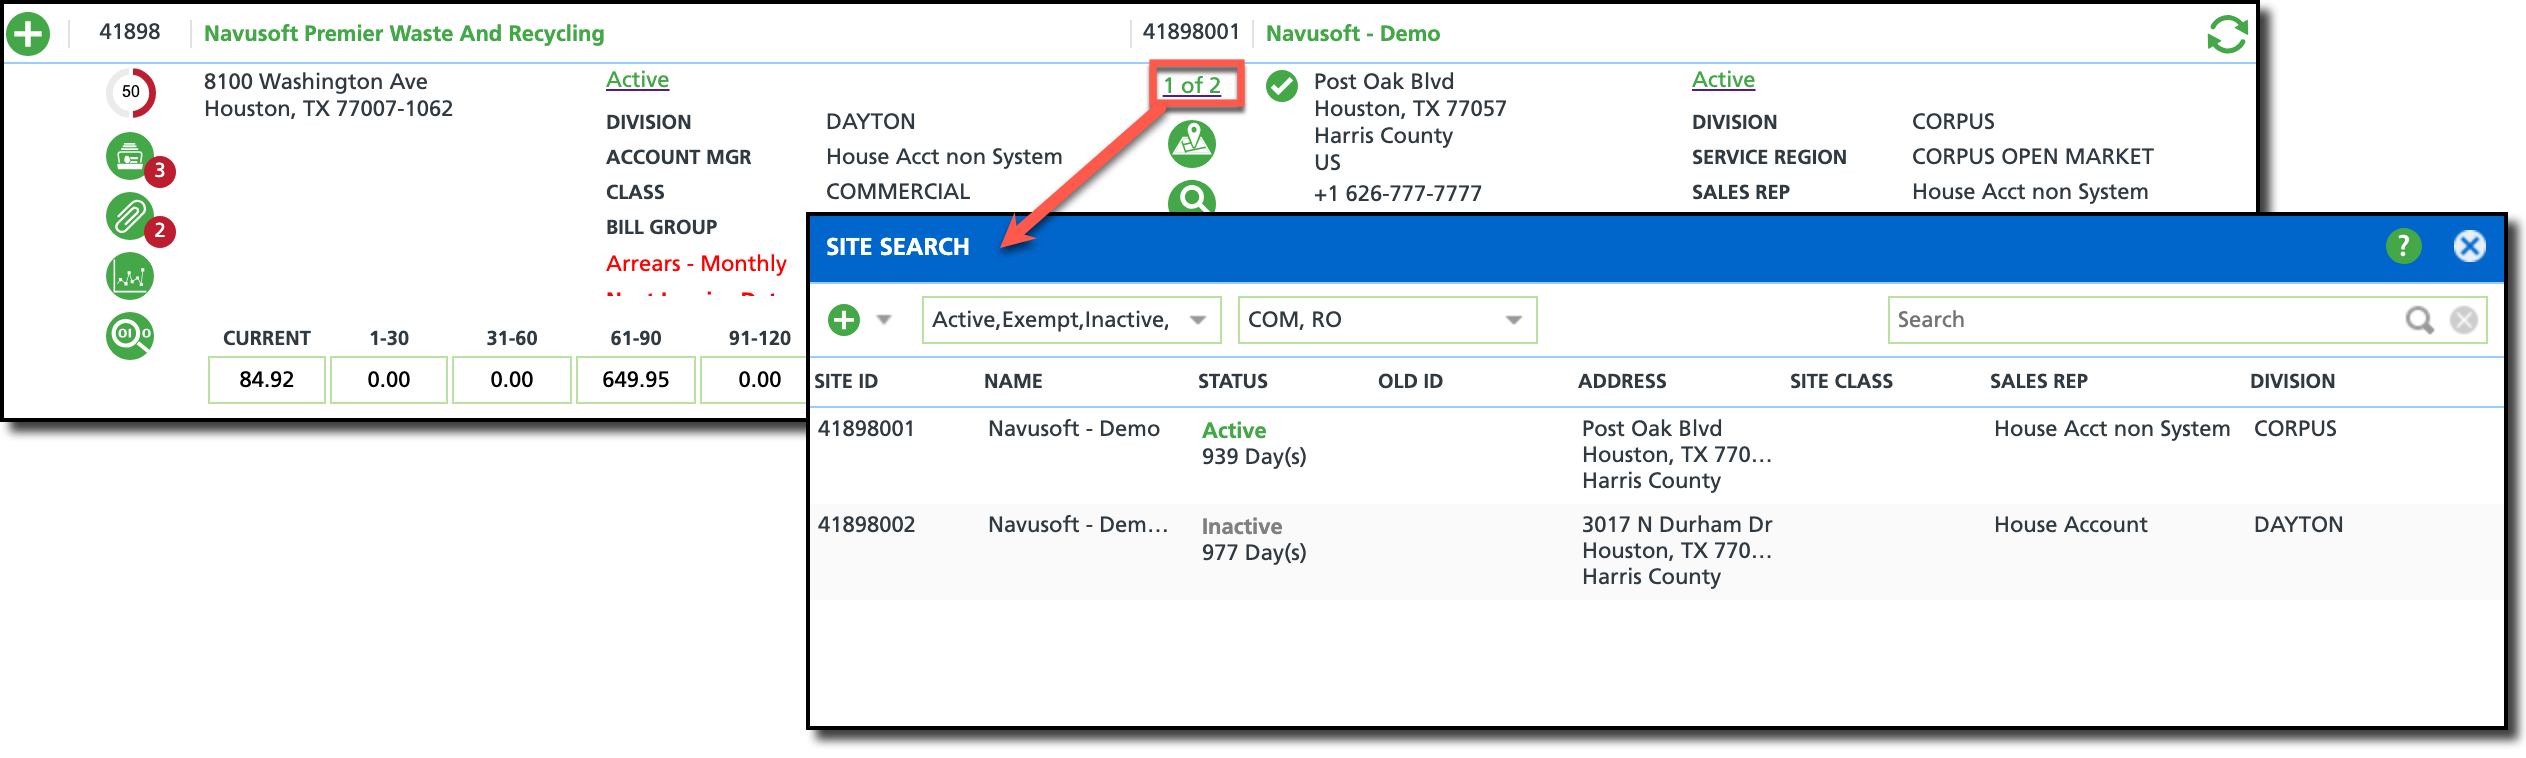The width and height of the screenshot is (2526, 758).
Task: Sort by DIVISION column header in Site Search
Action: 2292,381
